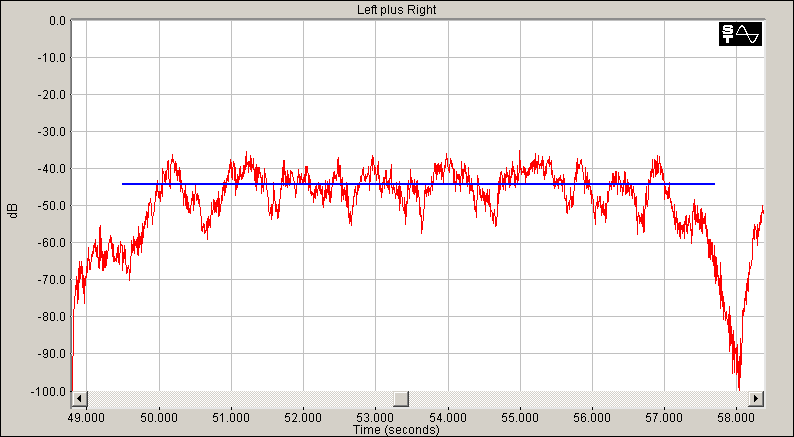Screen dimensions: 794x437
Task: Click the 49.000 tick on the time axis
Action: tap(87, 416)
